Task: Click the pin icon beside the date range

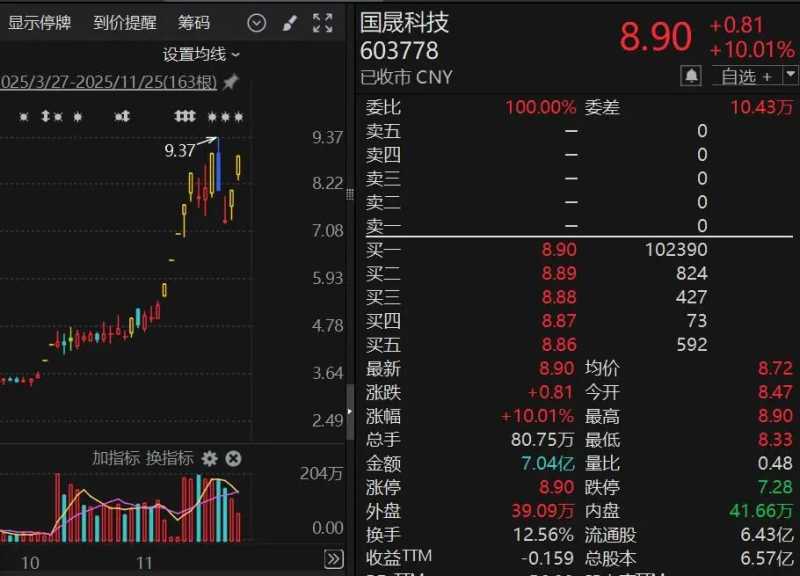Action: coord(231,82)
